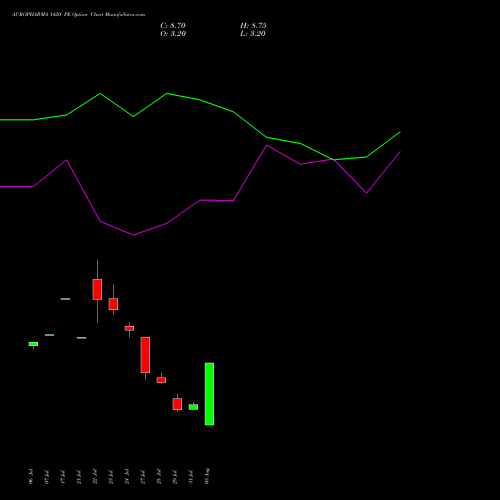
Task: Click the 24 Jul date label
Action: (127, 477)
